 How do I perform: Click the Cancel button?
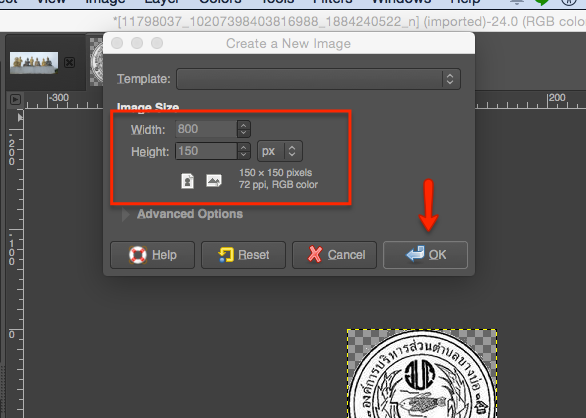[334, 255]
